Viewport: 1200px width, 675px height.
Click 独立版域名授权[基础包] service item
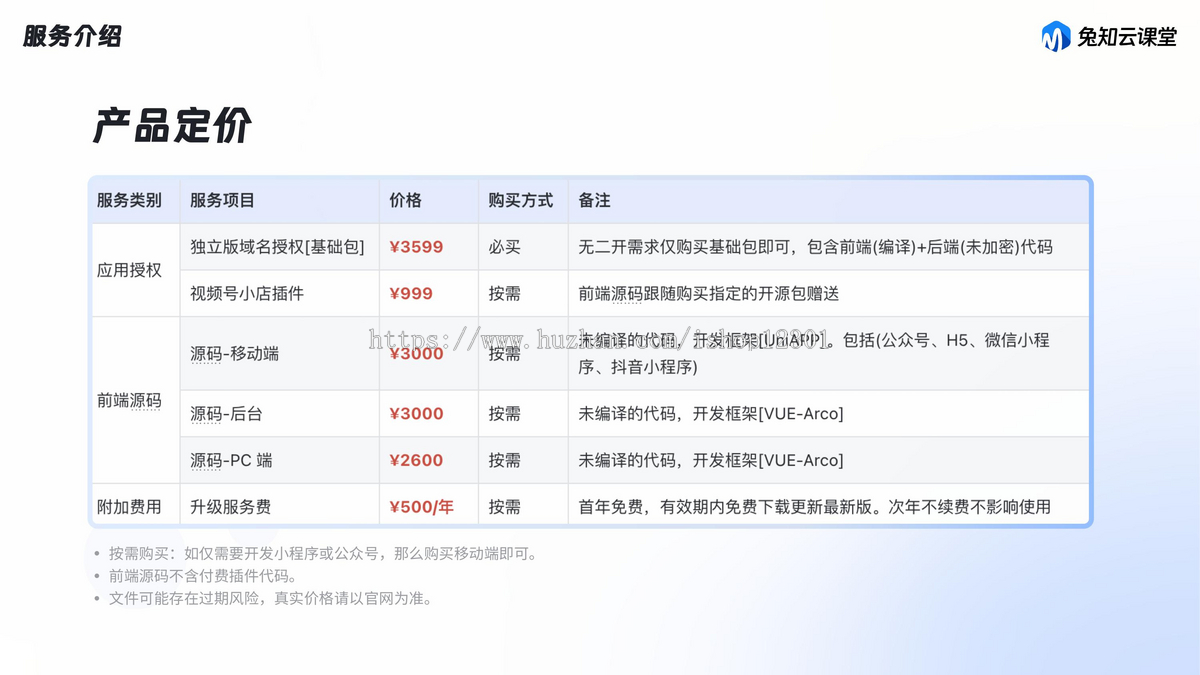coord(277,247)
